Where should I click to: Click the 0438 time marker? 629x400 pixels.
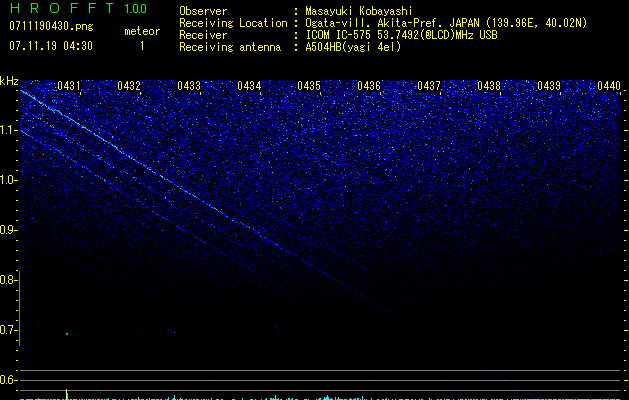(x=489, y=86)
